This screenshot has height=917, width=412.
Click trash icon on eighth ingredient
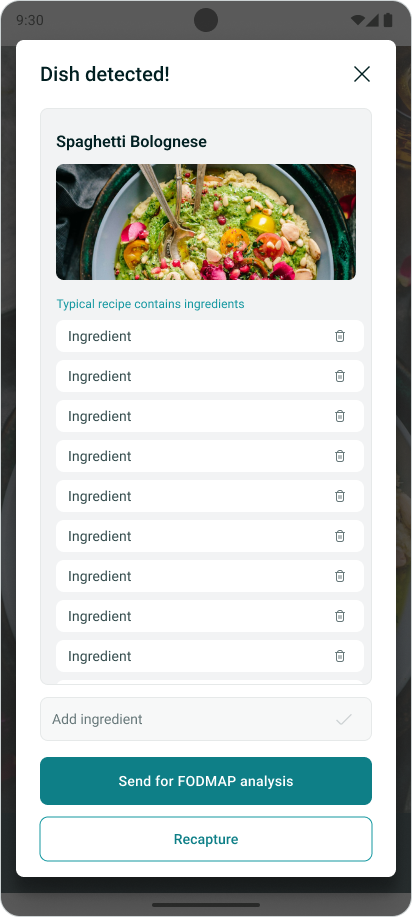(x=339, y=616)
